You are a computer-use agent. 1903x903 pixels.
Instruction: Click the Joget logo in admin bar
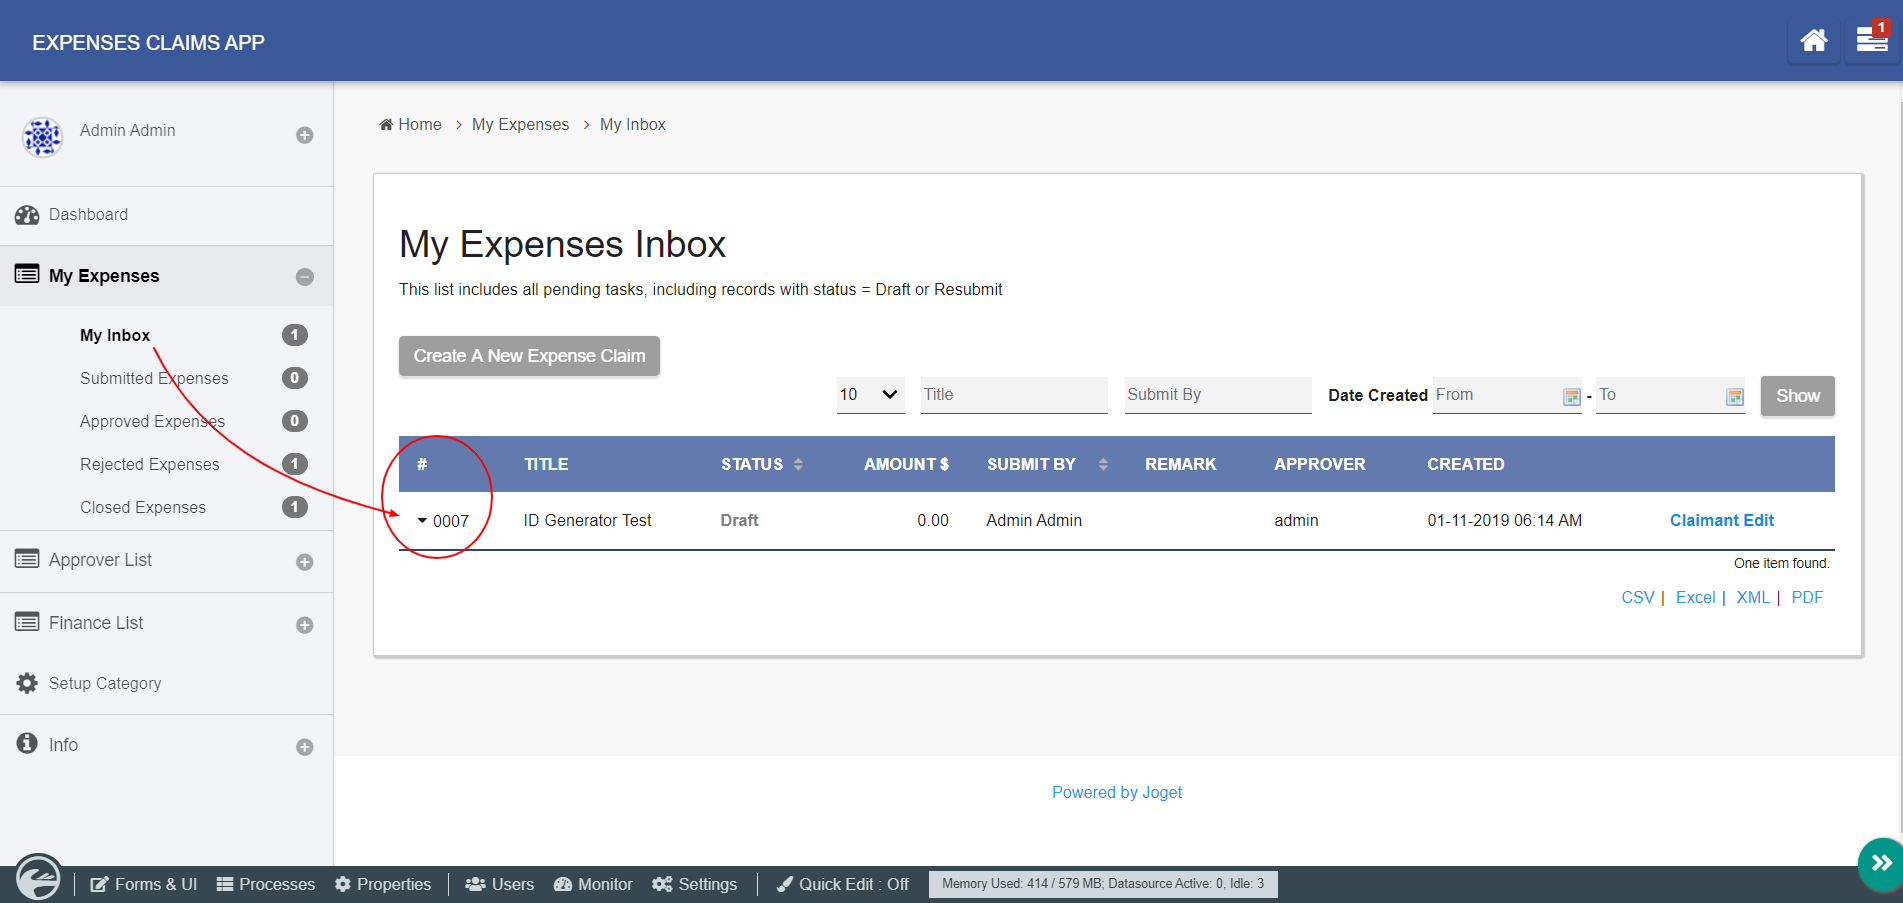pos(38,879)
